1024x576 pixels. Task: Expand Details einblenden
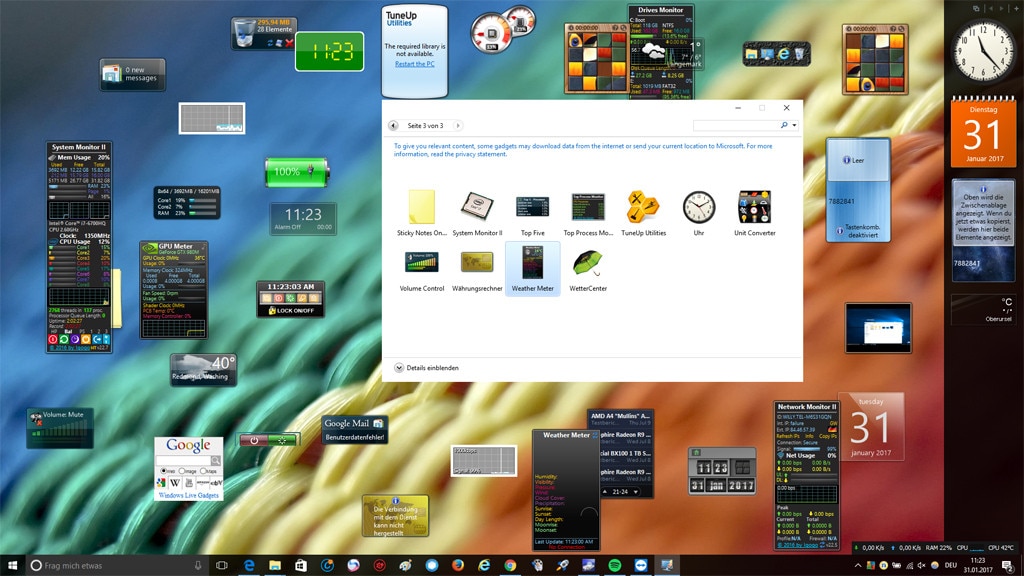[426, 368]
